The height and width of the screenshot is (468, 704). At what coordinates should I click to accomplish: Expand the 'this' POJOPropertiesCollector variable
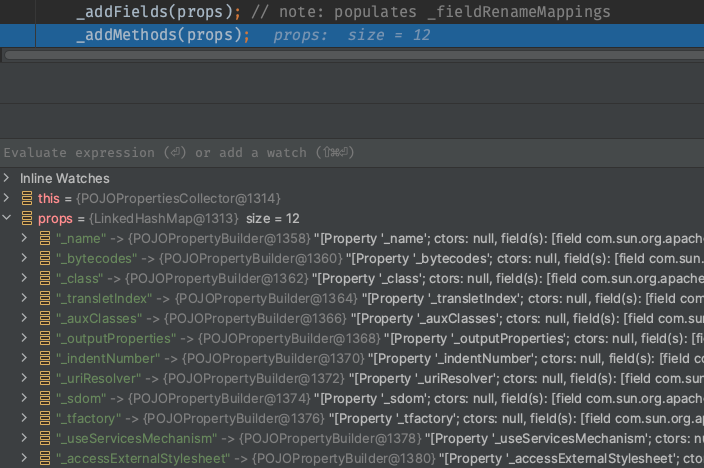tap(8, 198)
